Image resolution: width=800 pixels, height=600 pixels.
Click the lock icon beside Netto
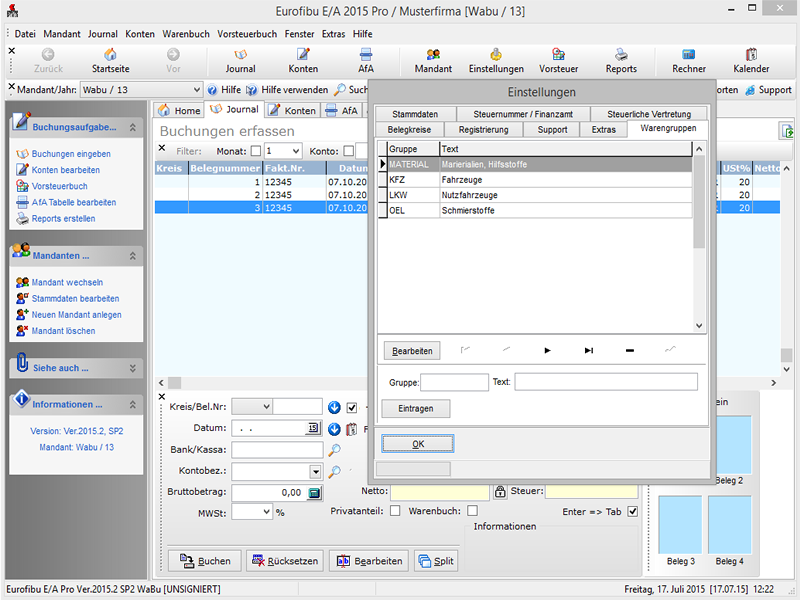click(499, 492)
